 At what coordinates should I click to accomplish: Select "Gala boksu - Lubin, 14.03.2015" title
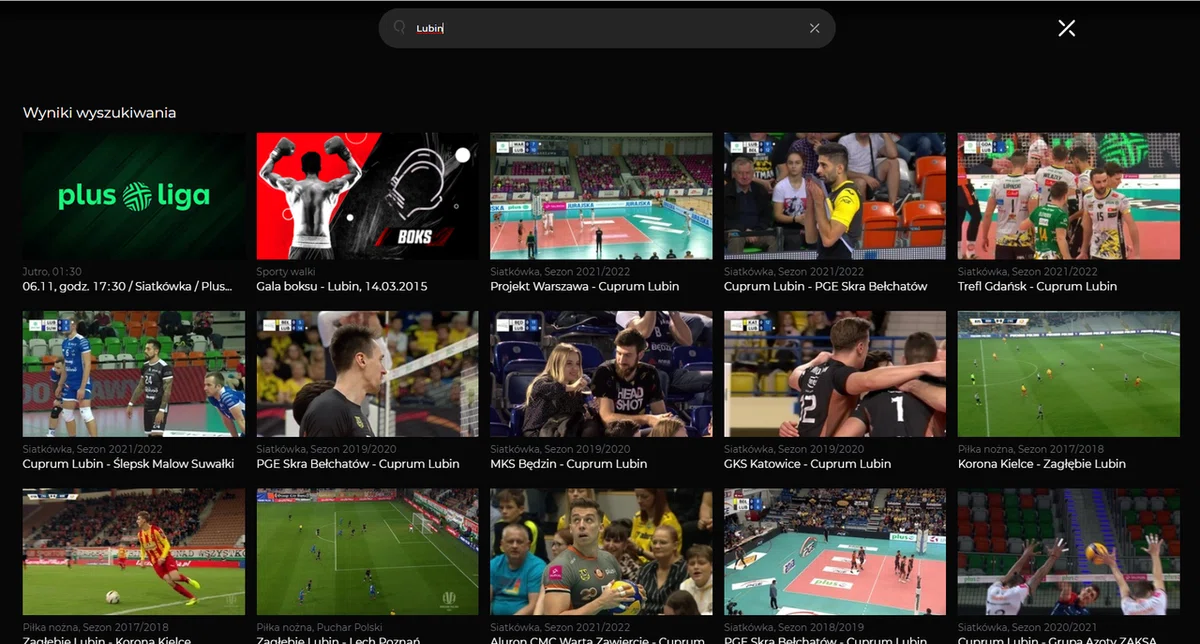(342, 286)
